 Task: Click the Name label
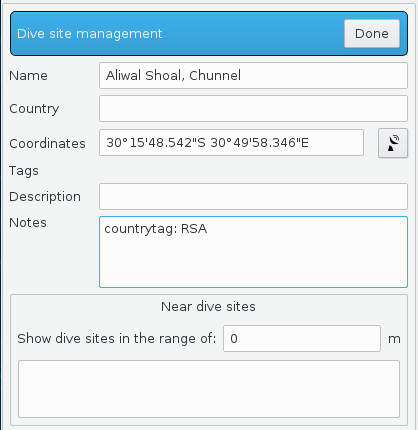[28, 76]
